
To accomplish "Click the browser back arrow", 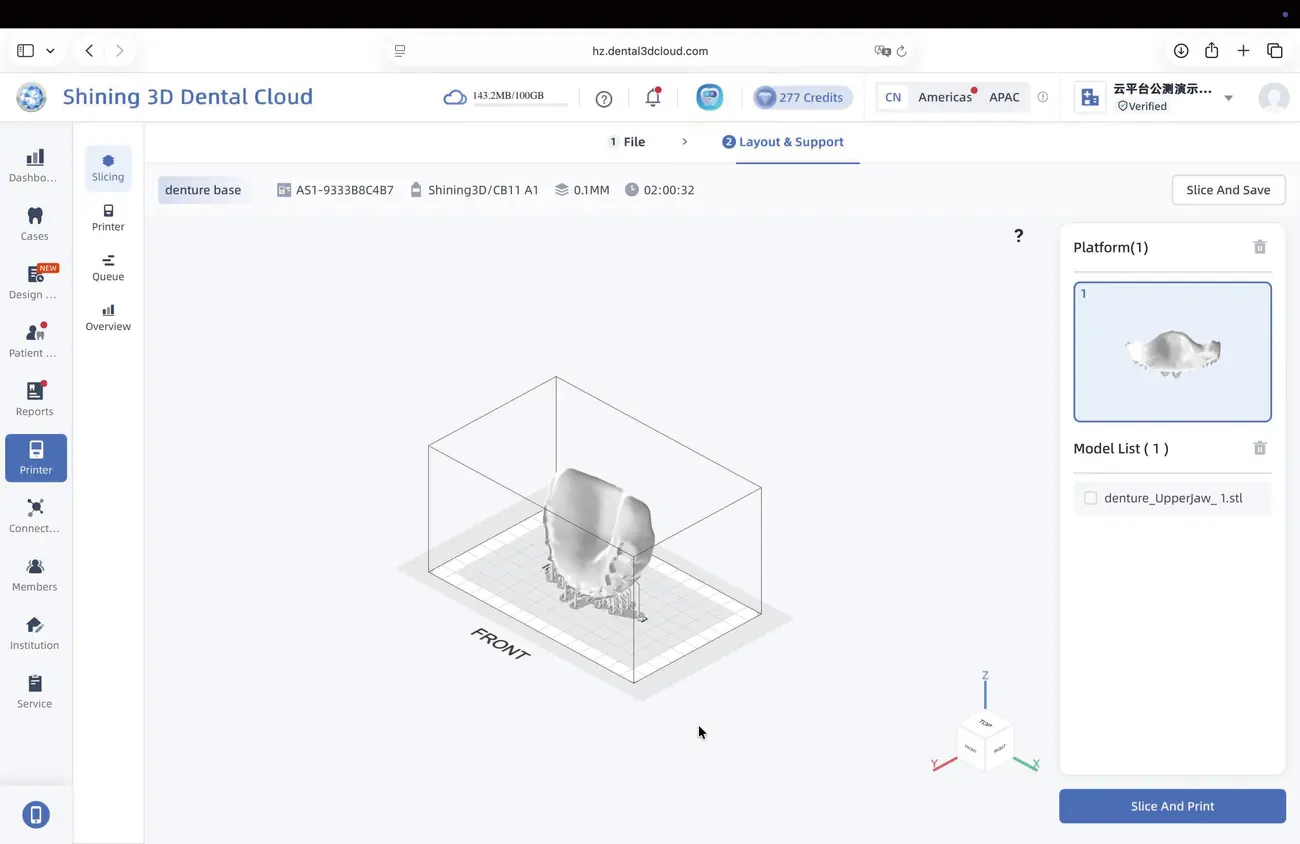I will [89, 51].
